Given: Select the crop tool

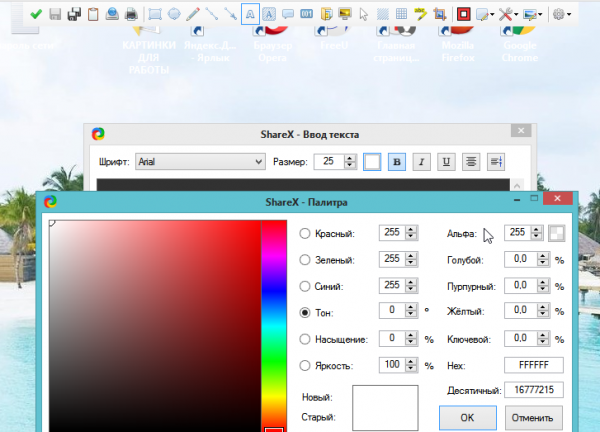Looking at the screenshot, I should pyautogui.click(x=440, y=15).
